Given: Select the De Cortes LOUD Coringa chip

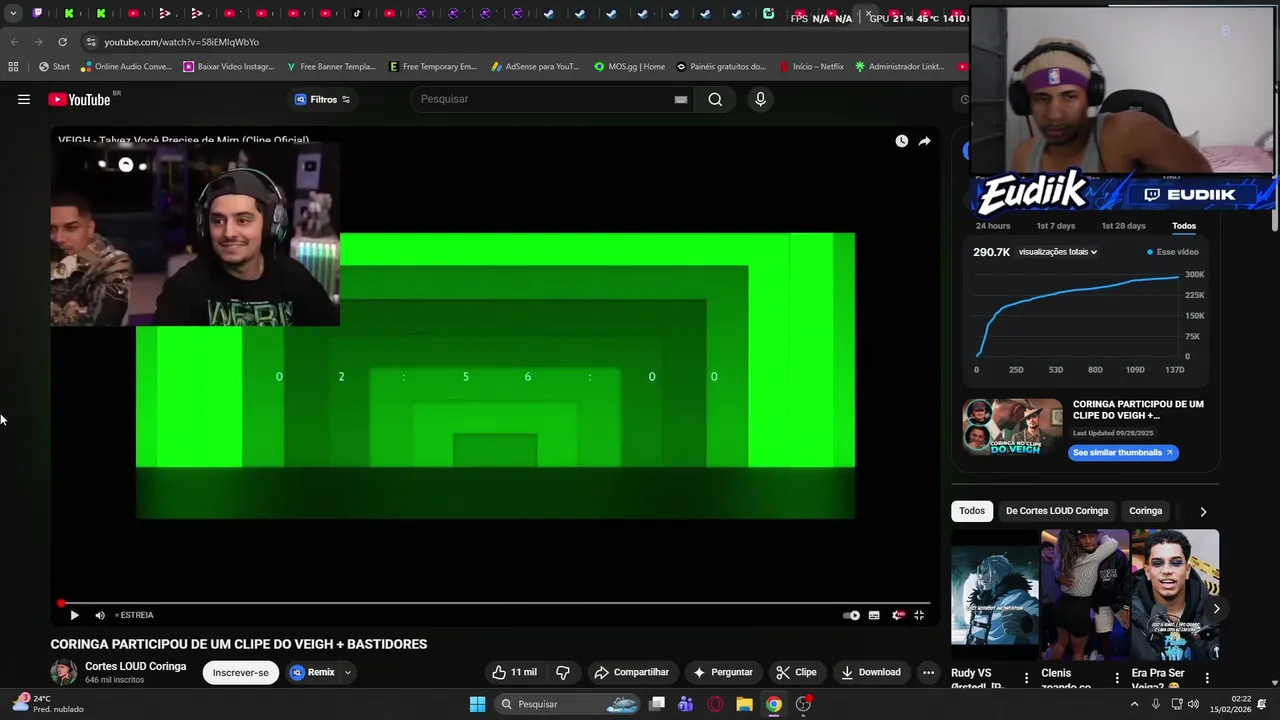Looking at the screenshot, I should [x=1057, y=511].
